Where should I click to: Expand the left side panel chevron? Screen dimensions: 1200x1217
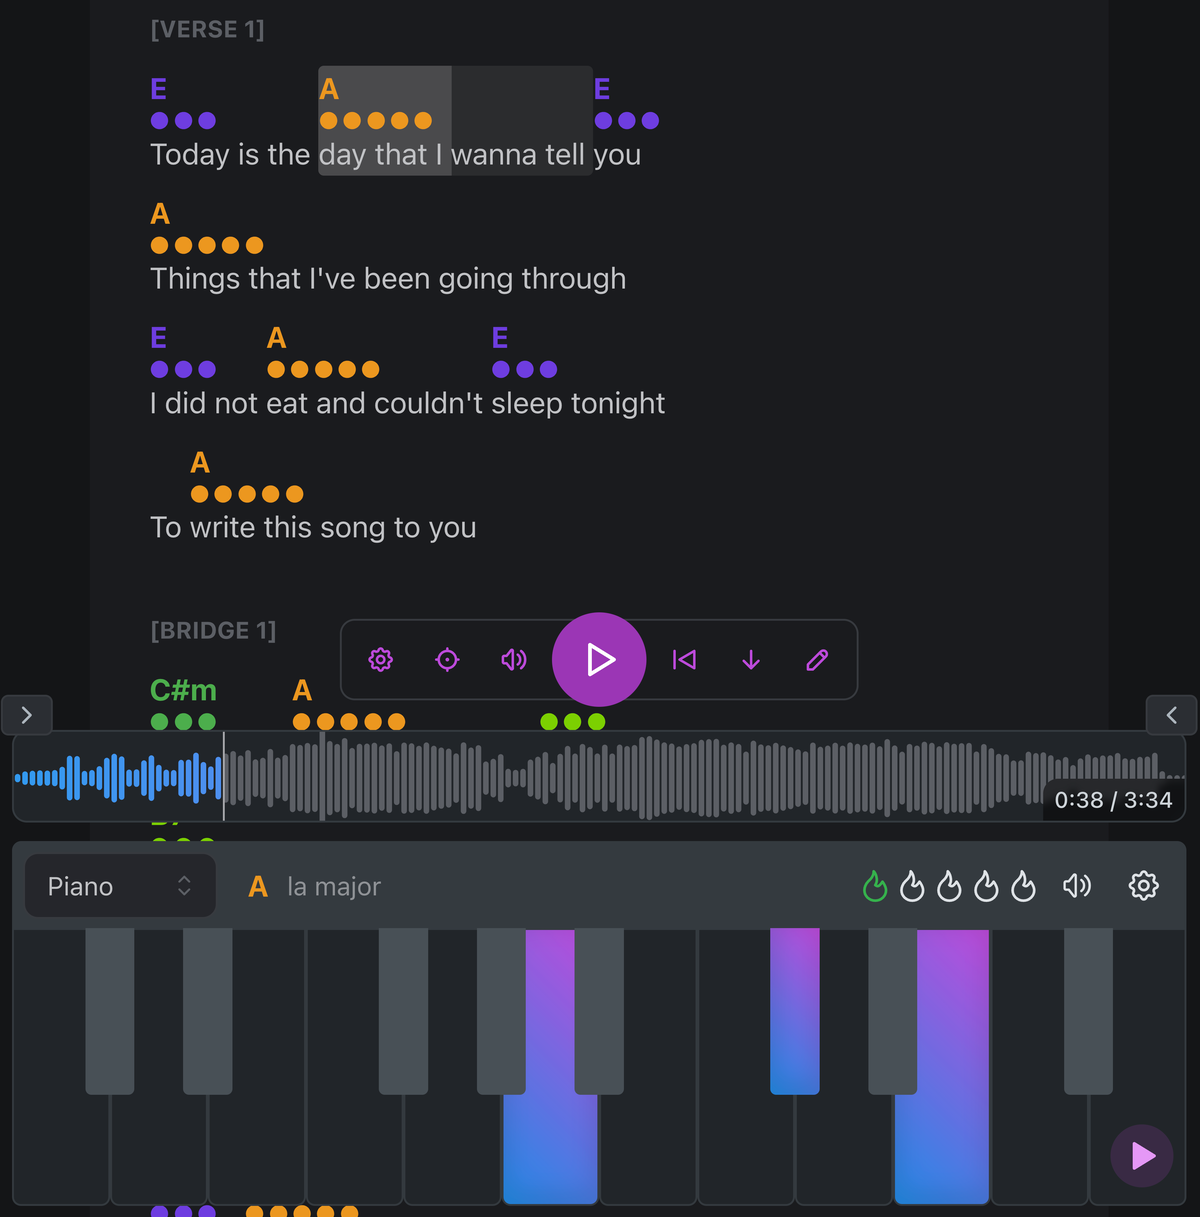pyautogui.click(x=27, y=715)
